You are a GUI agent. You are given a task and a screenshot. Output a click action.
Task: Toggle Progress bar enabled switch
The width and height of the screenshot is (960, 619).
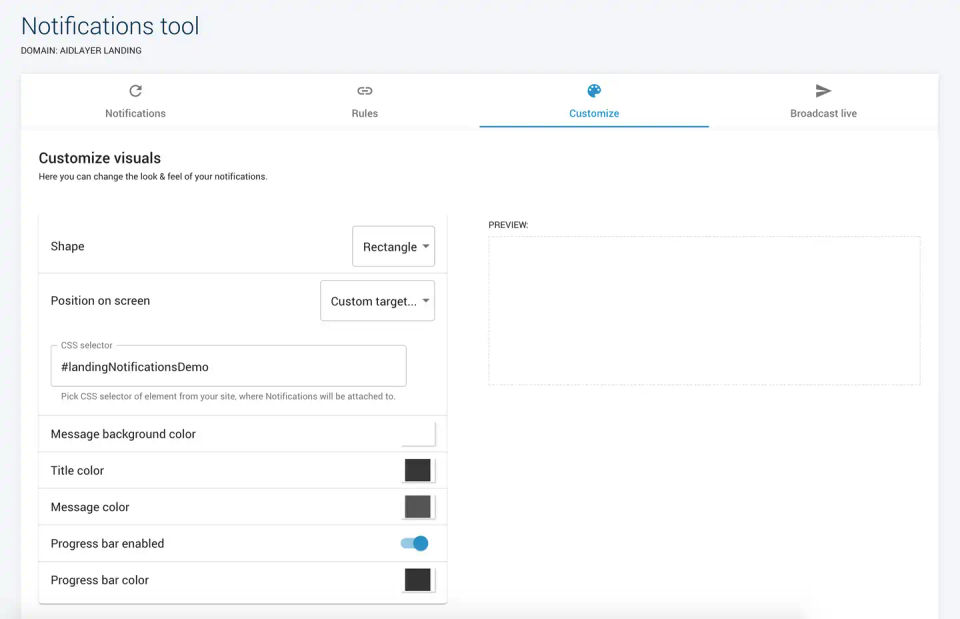point(414,543)
